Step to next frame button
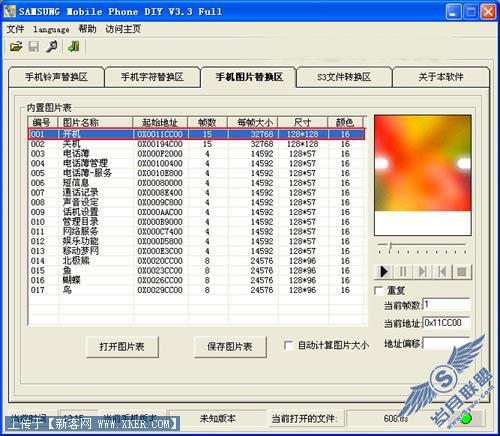This screenshot has height=436, width=500. coord(422,271)
